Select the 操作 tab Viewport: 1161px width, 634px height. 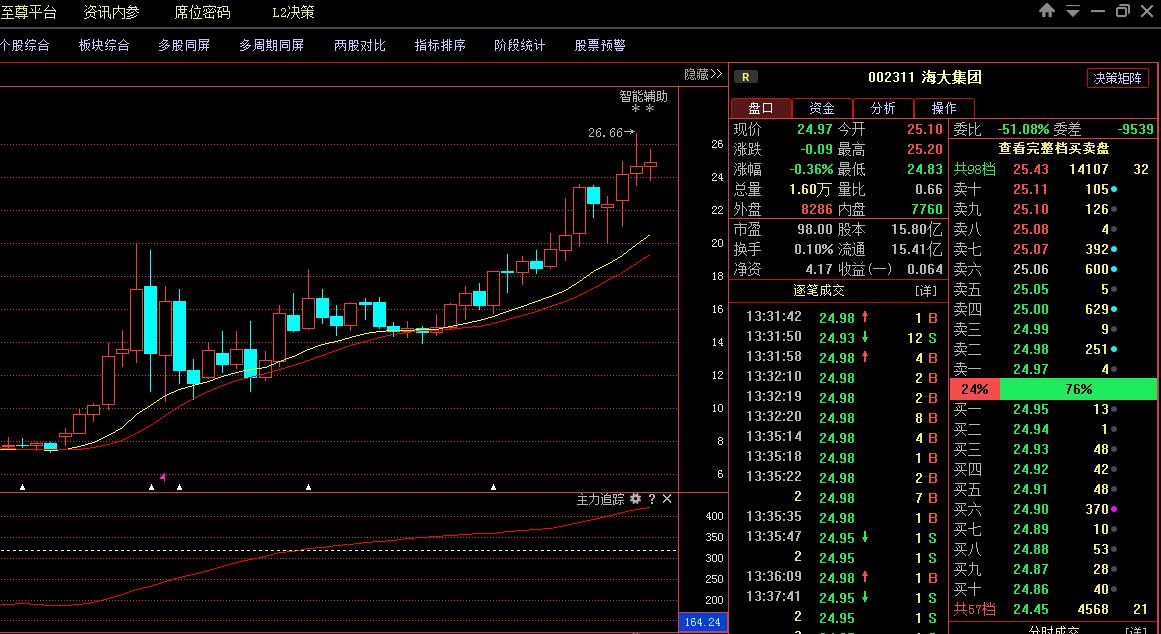pyautogui.click(x=943, y=108)
